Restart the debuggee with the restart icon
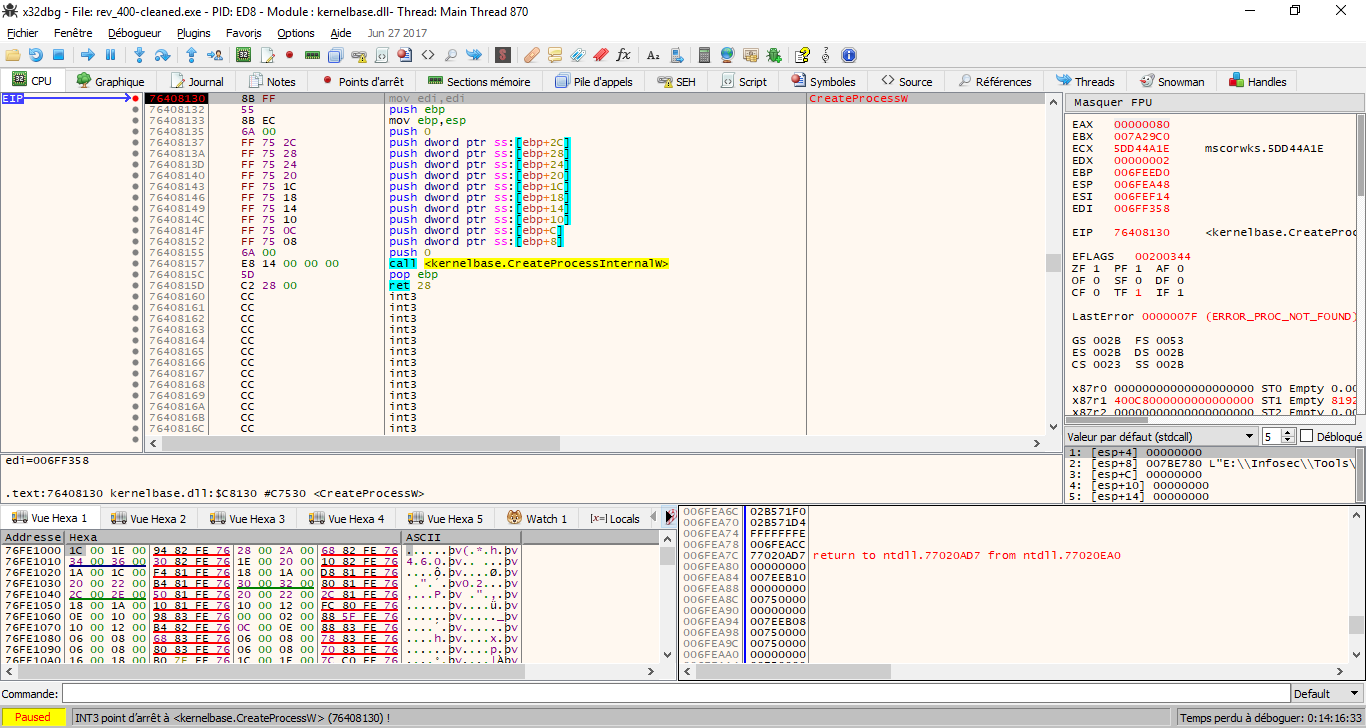The width and height of the screenshot is (1366, 728). (x=35, y=55)
